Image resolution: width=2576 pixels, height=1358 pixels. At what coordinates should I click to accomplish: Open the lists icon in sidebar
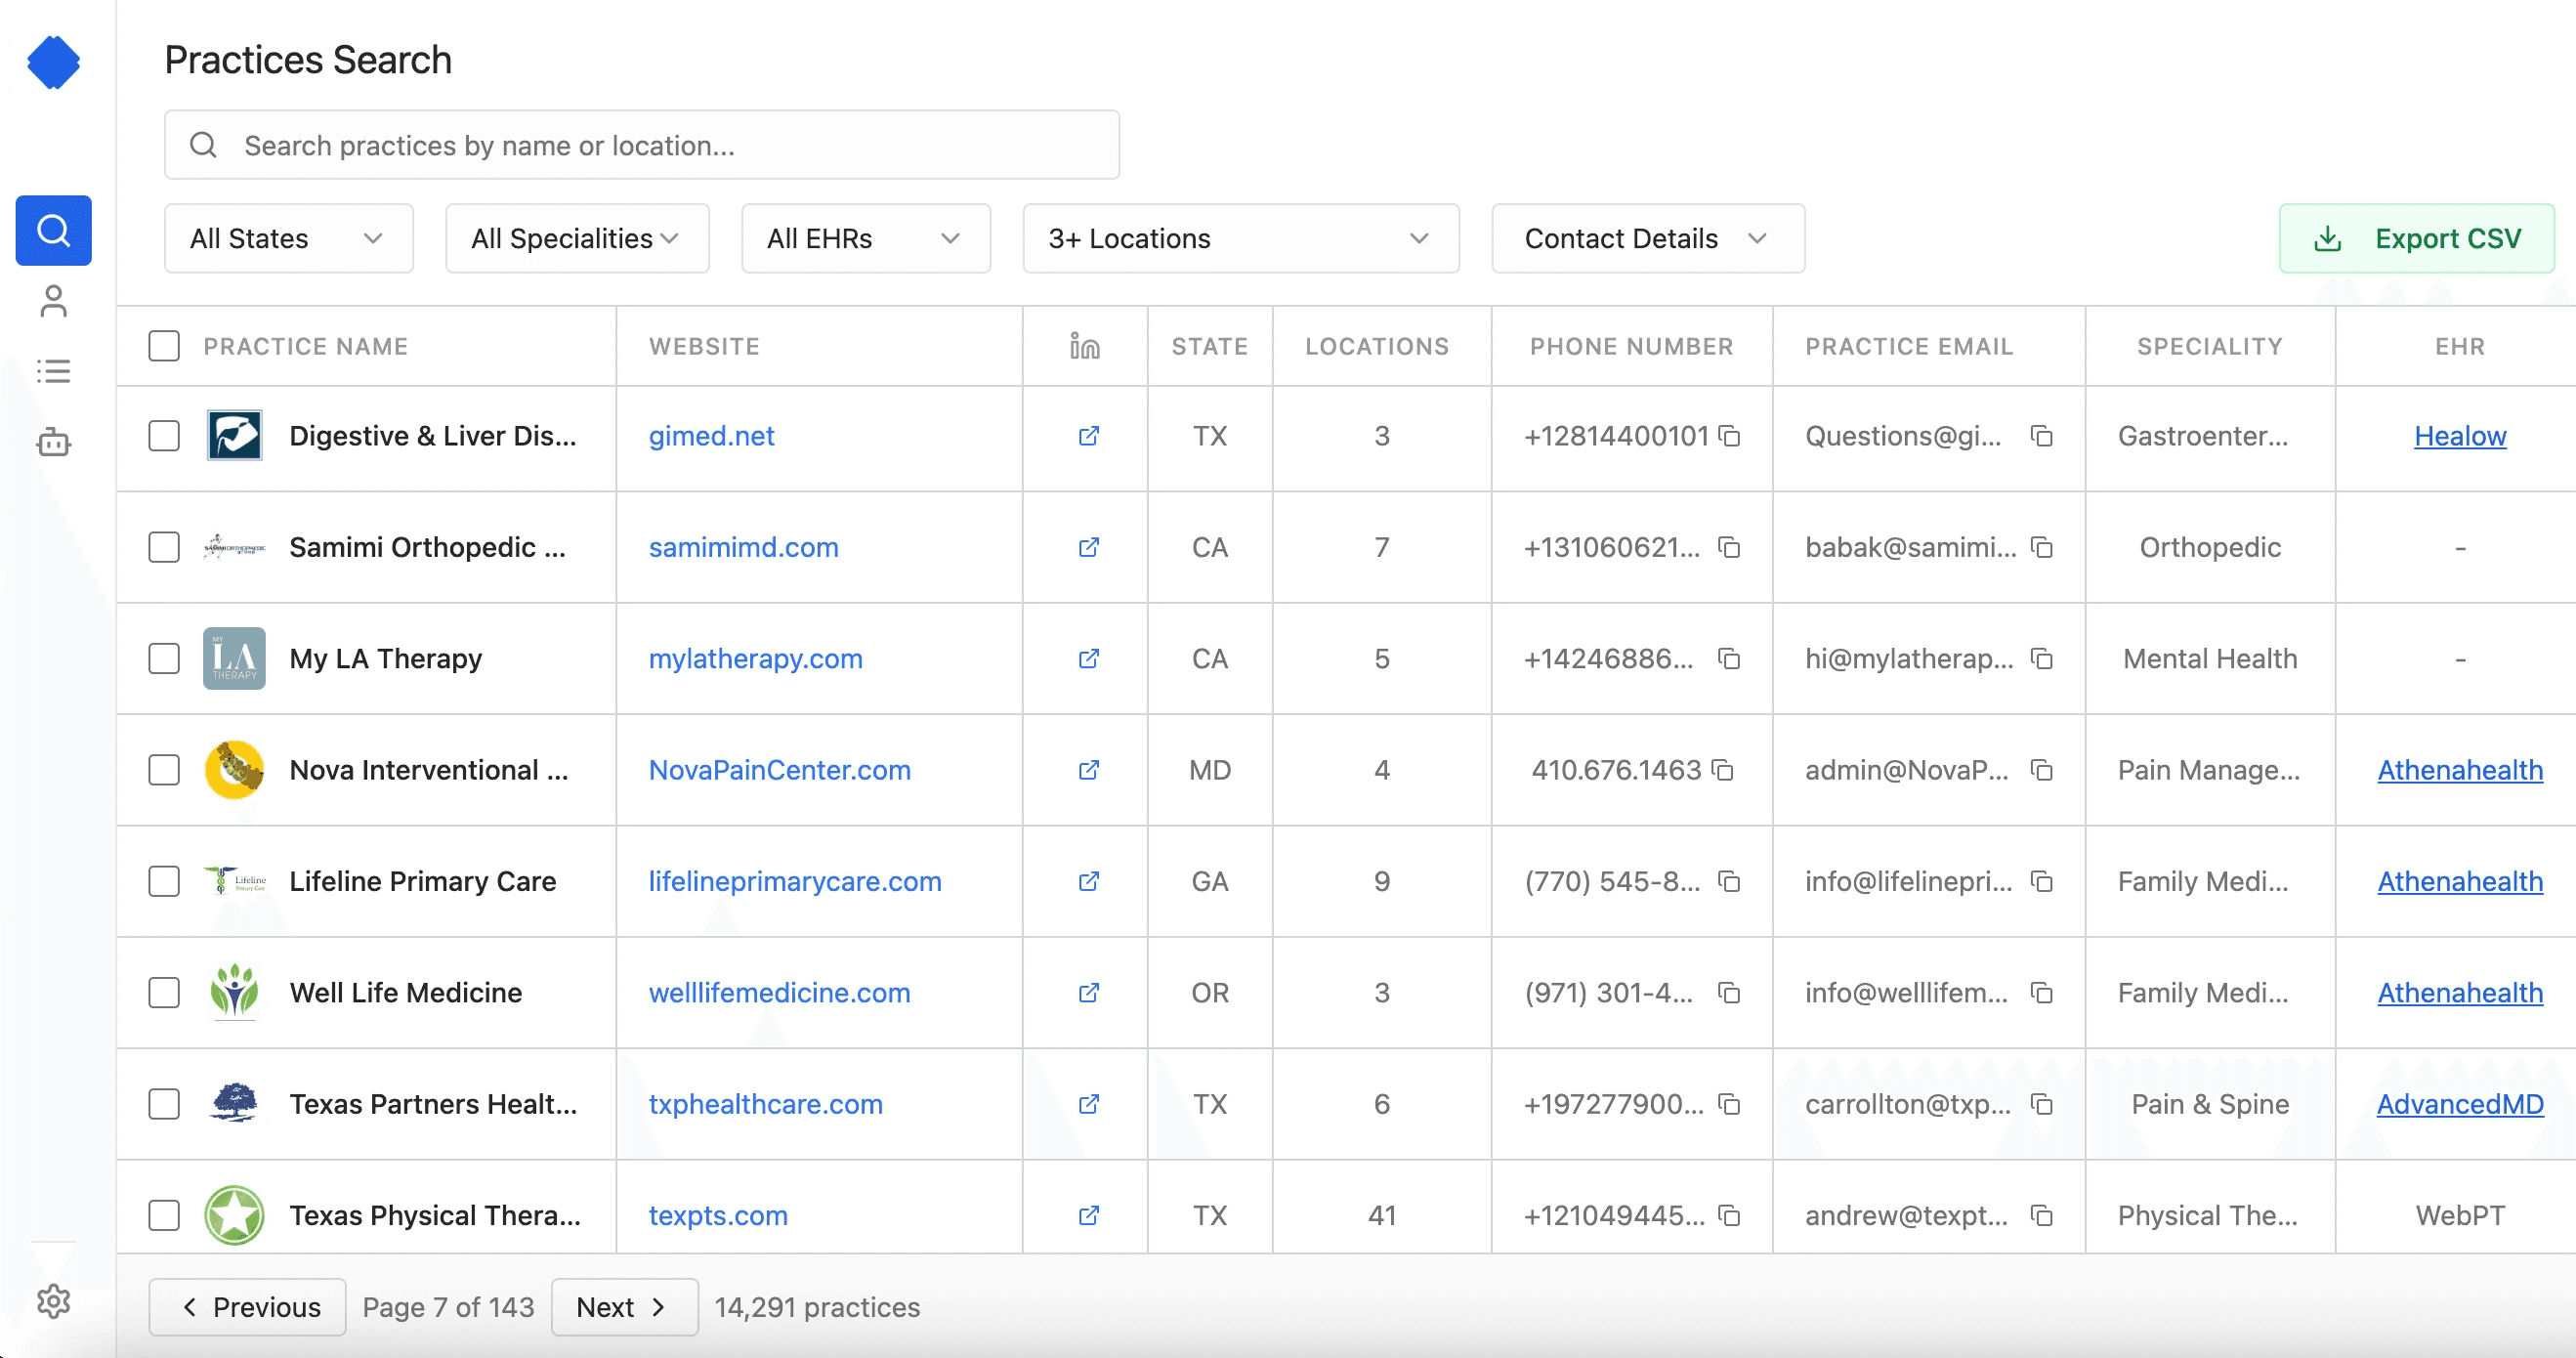pyautogui.click(x=53, y=371)
